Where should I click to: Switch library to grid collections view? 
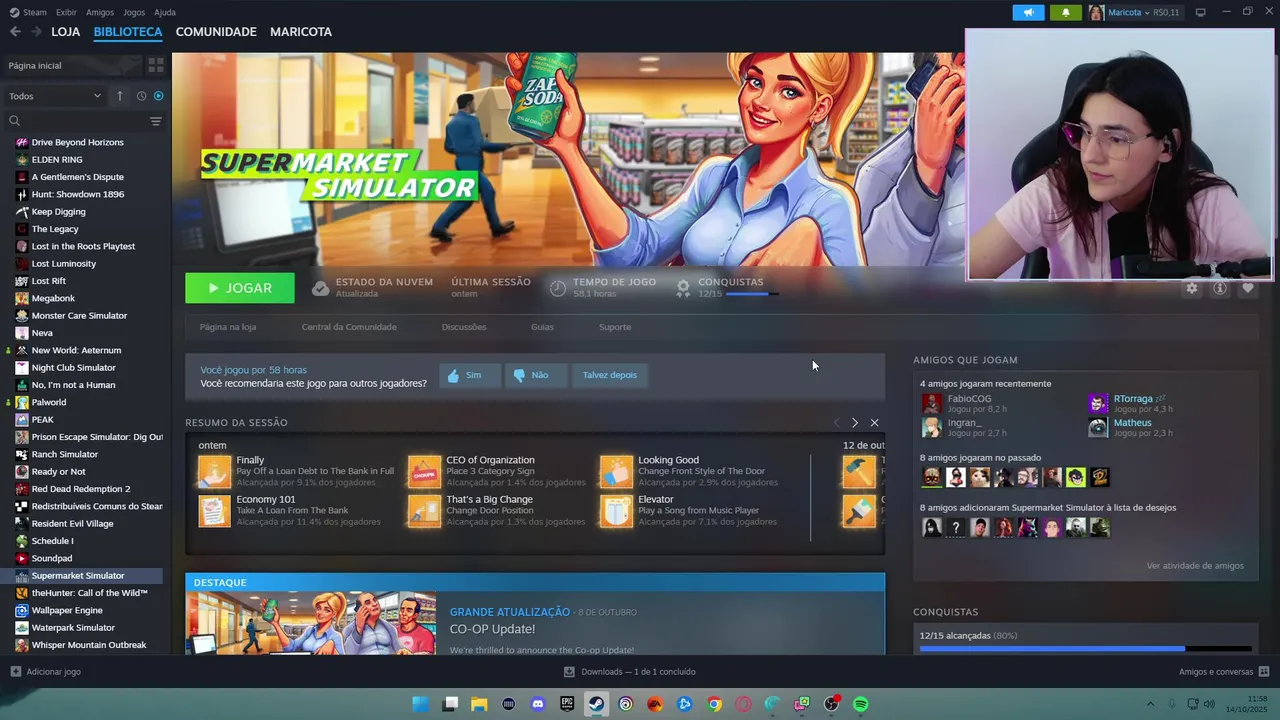(155, 65)
